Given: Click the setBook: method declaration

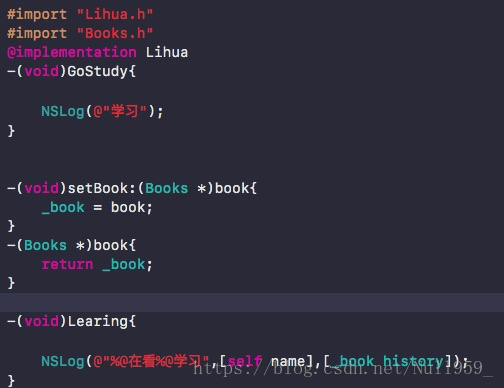Looking at the screenshot, I should coord(132,188).
